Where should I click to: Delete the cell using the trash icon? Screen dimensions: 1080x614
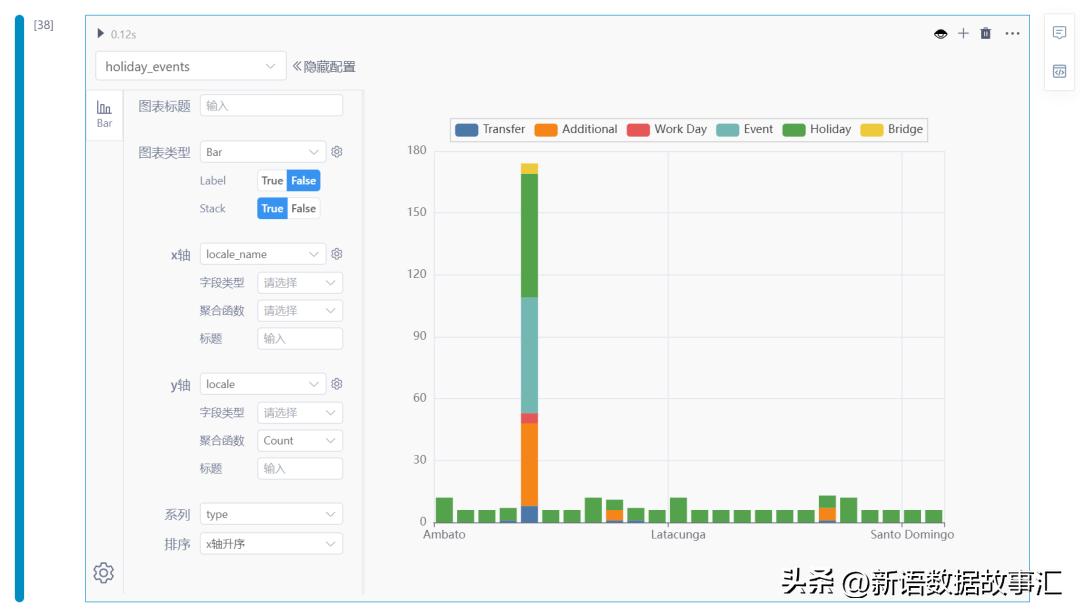[x=987, y=33]
